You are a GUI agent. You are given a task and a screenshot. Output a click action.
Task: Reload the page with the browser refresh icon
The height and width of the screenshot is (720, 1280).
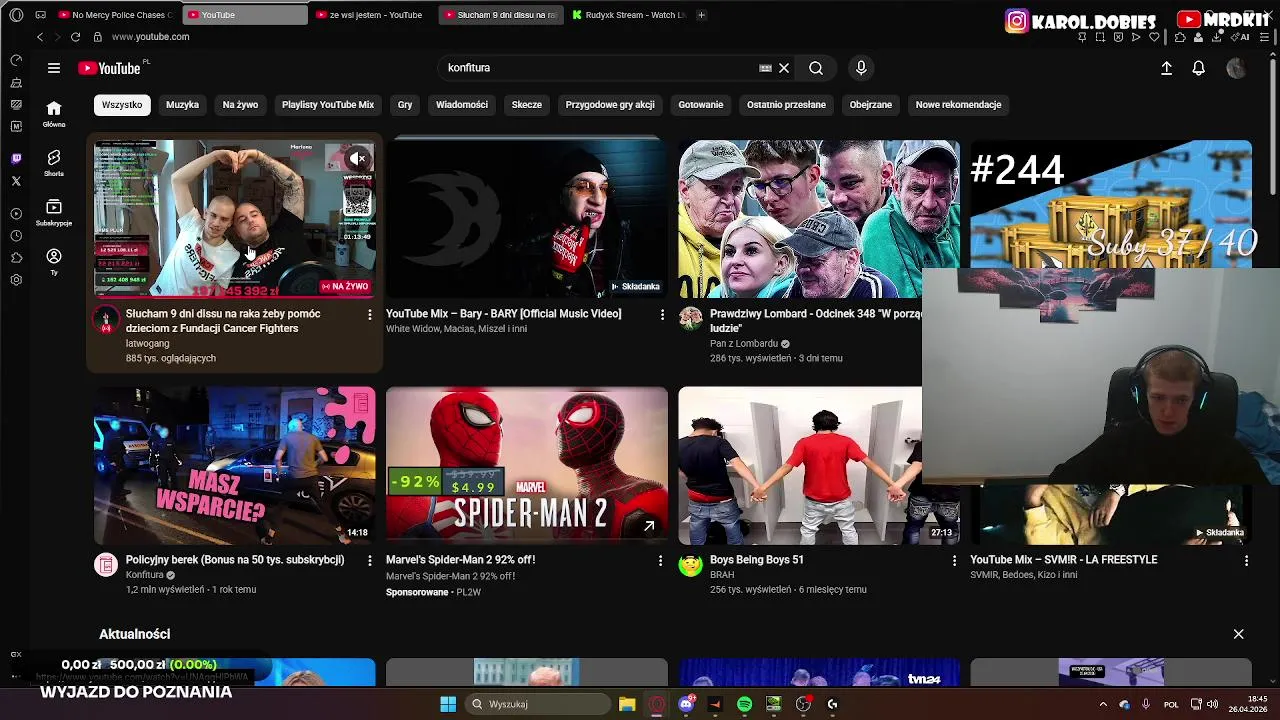coord(75,37)
